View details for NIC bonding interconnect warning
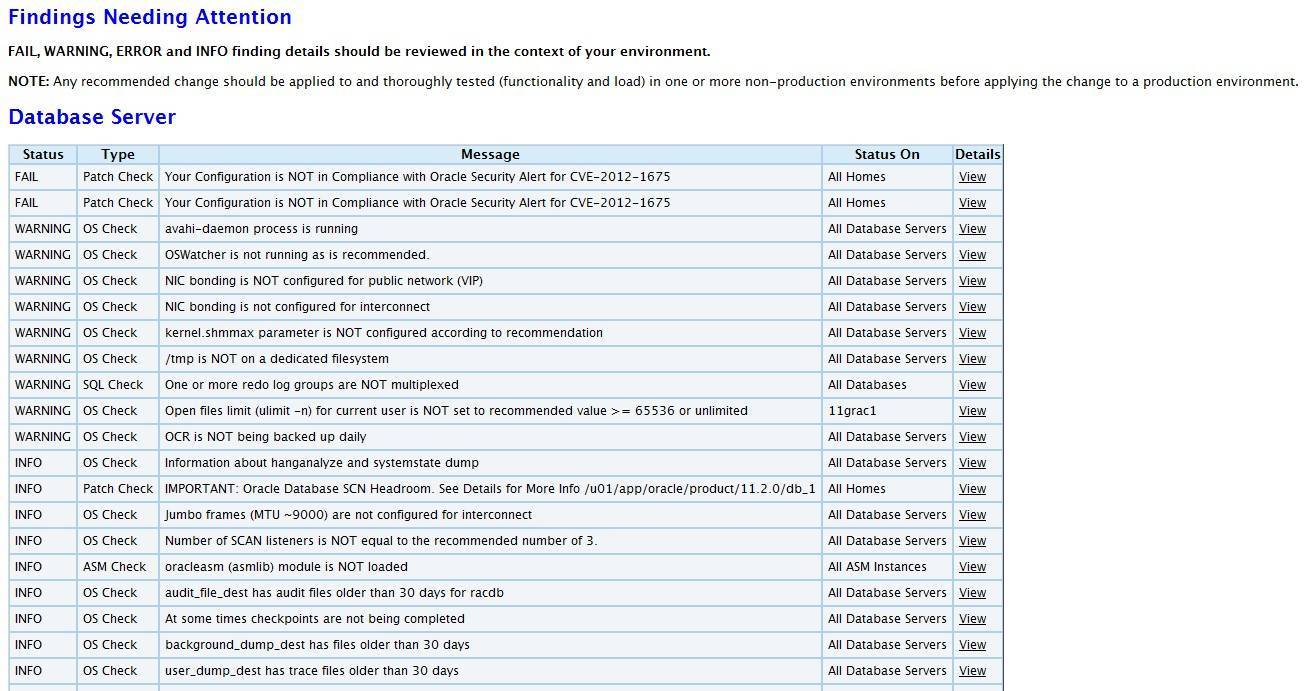Viewport: 1316px width, 691px height. [972, 307]
